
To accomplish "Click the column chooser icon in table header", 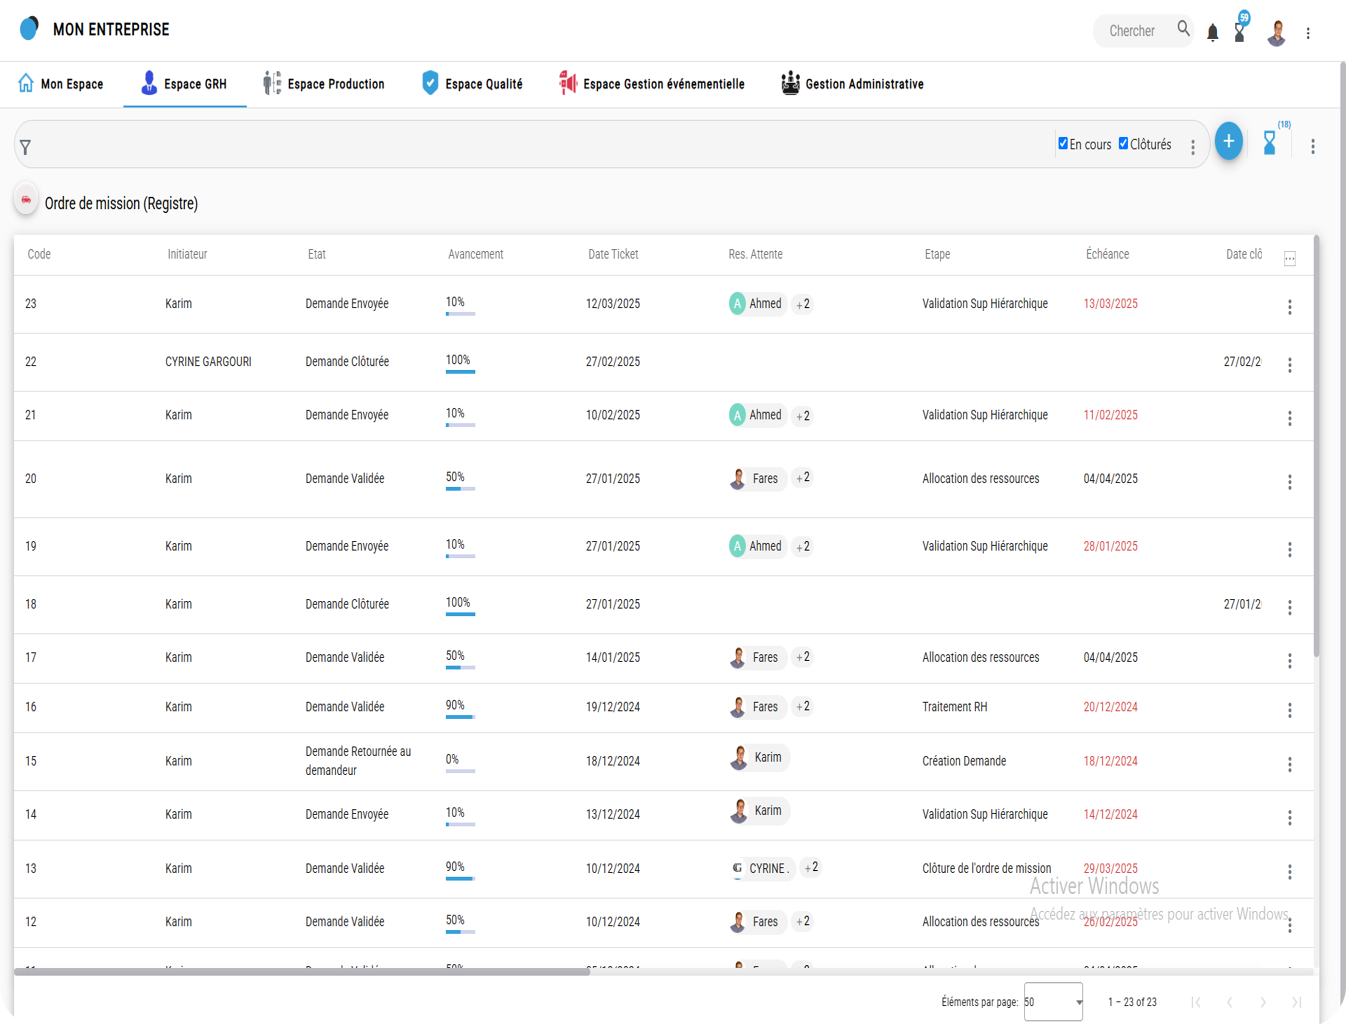I will pyautogui.click(x=1289, y=259).
